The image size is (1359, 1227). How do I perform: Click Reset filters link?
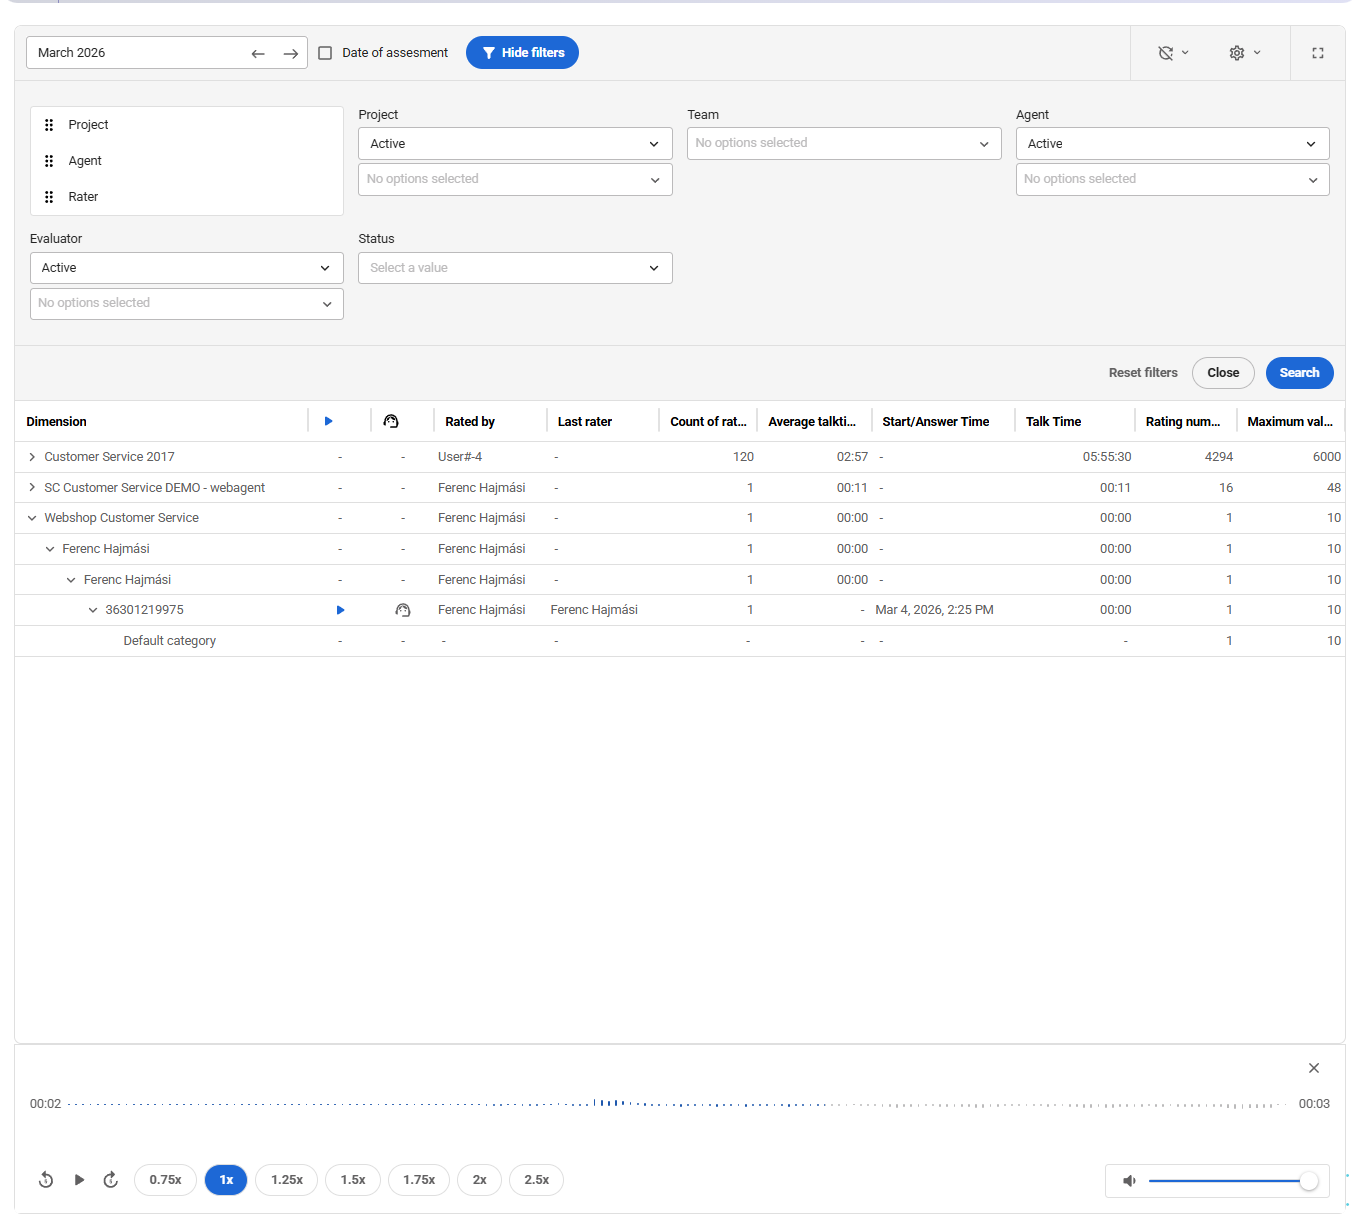tap(1142, 373)
